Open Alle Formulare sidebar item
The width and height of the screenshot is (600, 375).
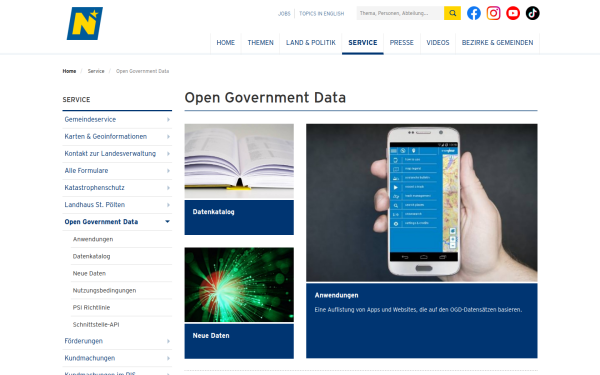click(86, 171)
